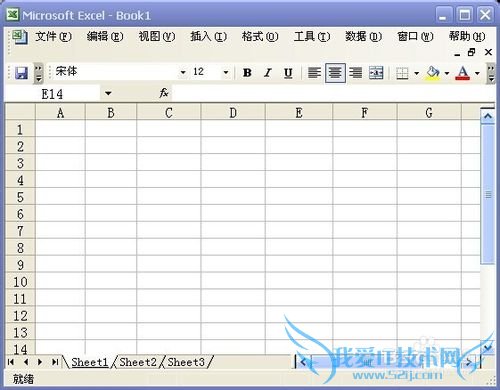
Task: Click horizontal scrollbar left arrow
Action: click(x=303, y=362)
